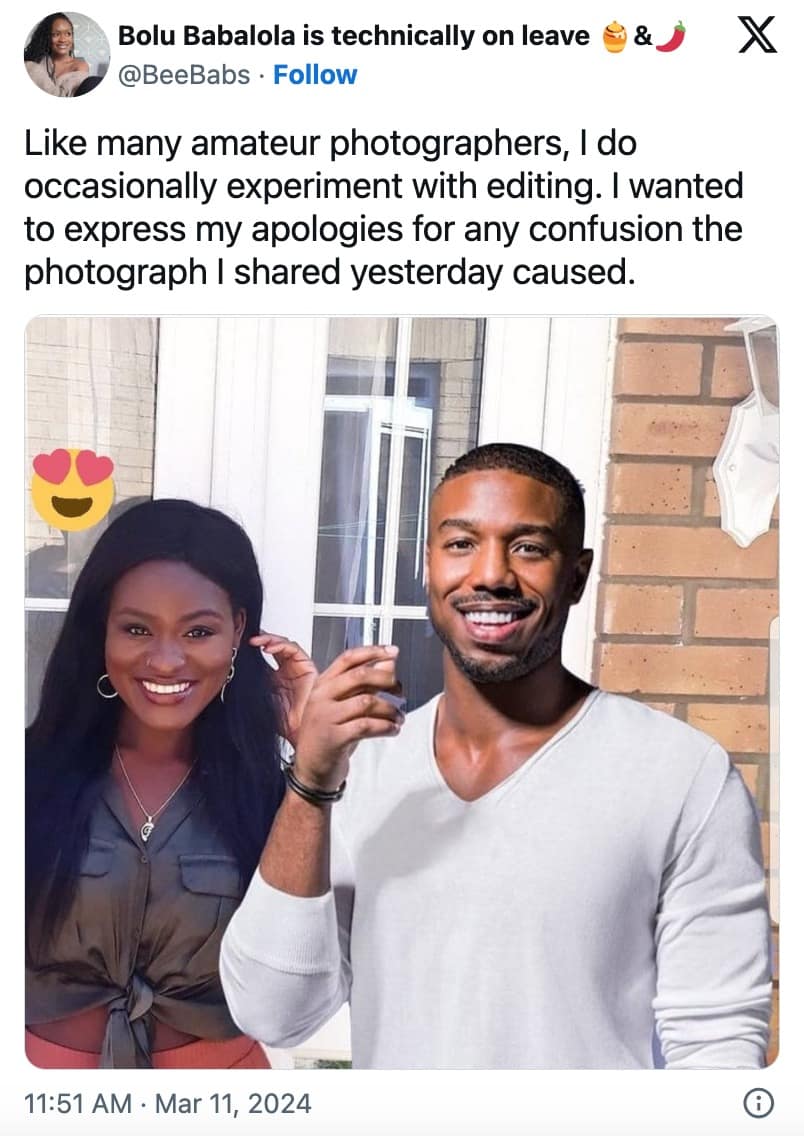Click the 11:51 AM timestamp

[x=78, y=1103]
